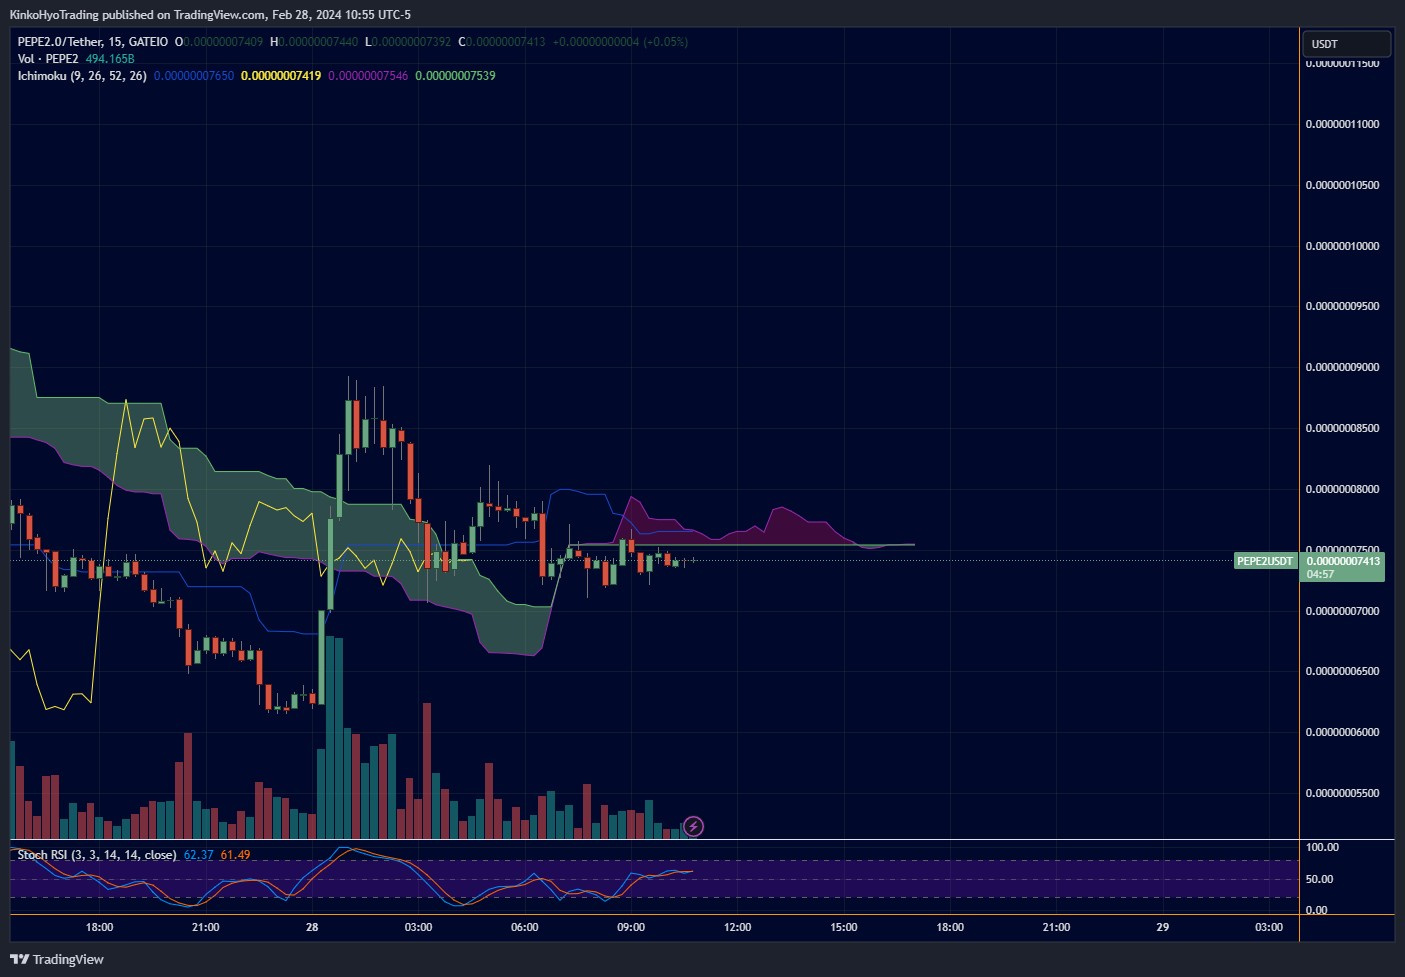Screen dimensions: 1405x977
Task: Click the Stoch RSI axis label 100.00
Action: coord(1322,847)
